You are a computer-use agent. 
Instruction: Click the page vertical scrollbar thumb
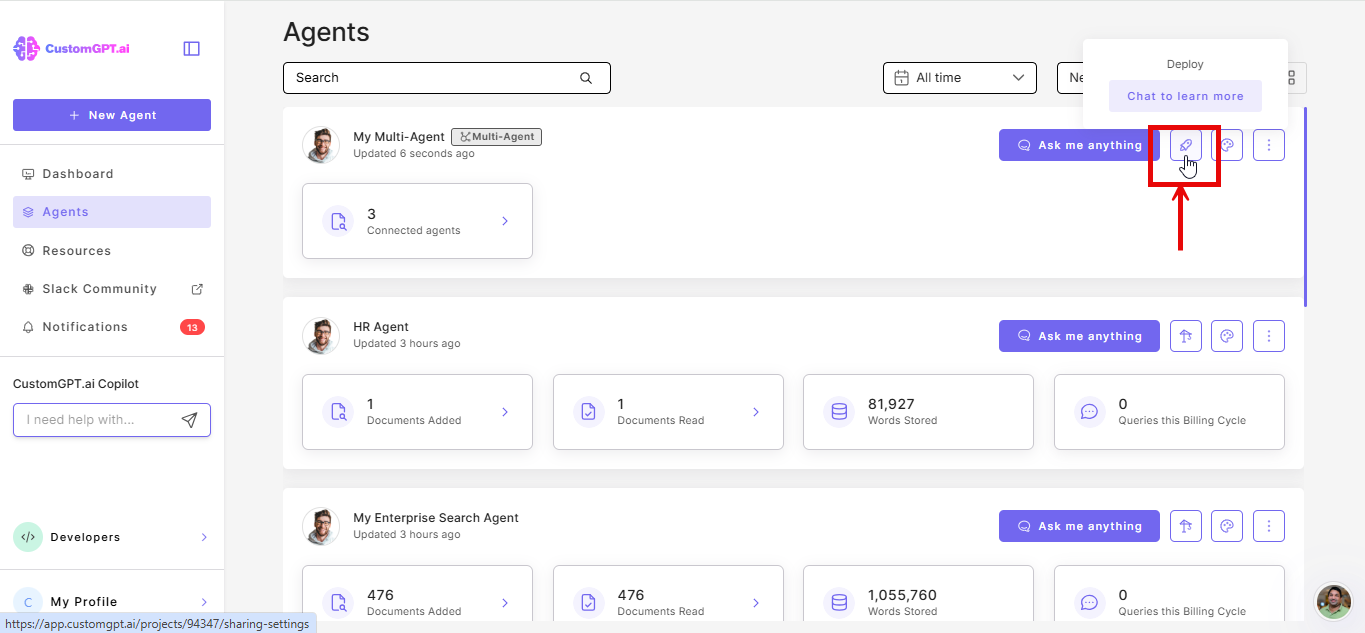pyautogui.click(x=1305, y=206)
